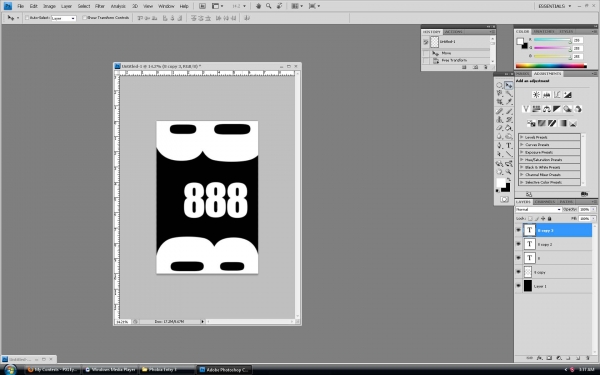Toggle visibility of the 8 text layer
Viewport: 600px width, 375px height.
(518, 258)
